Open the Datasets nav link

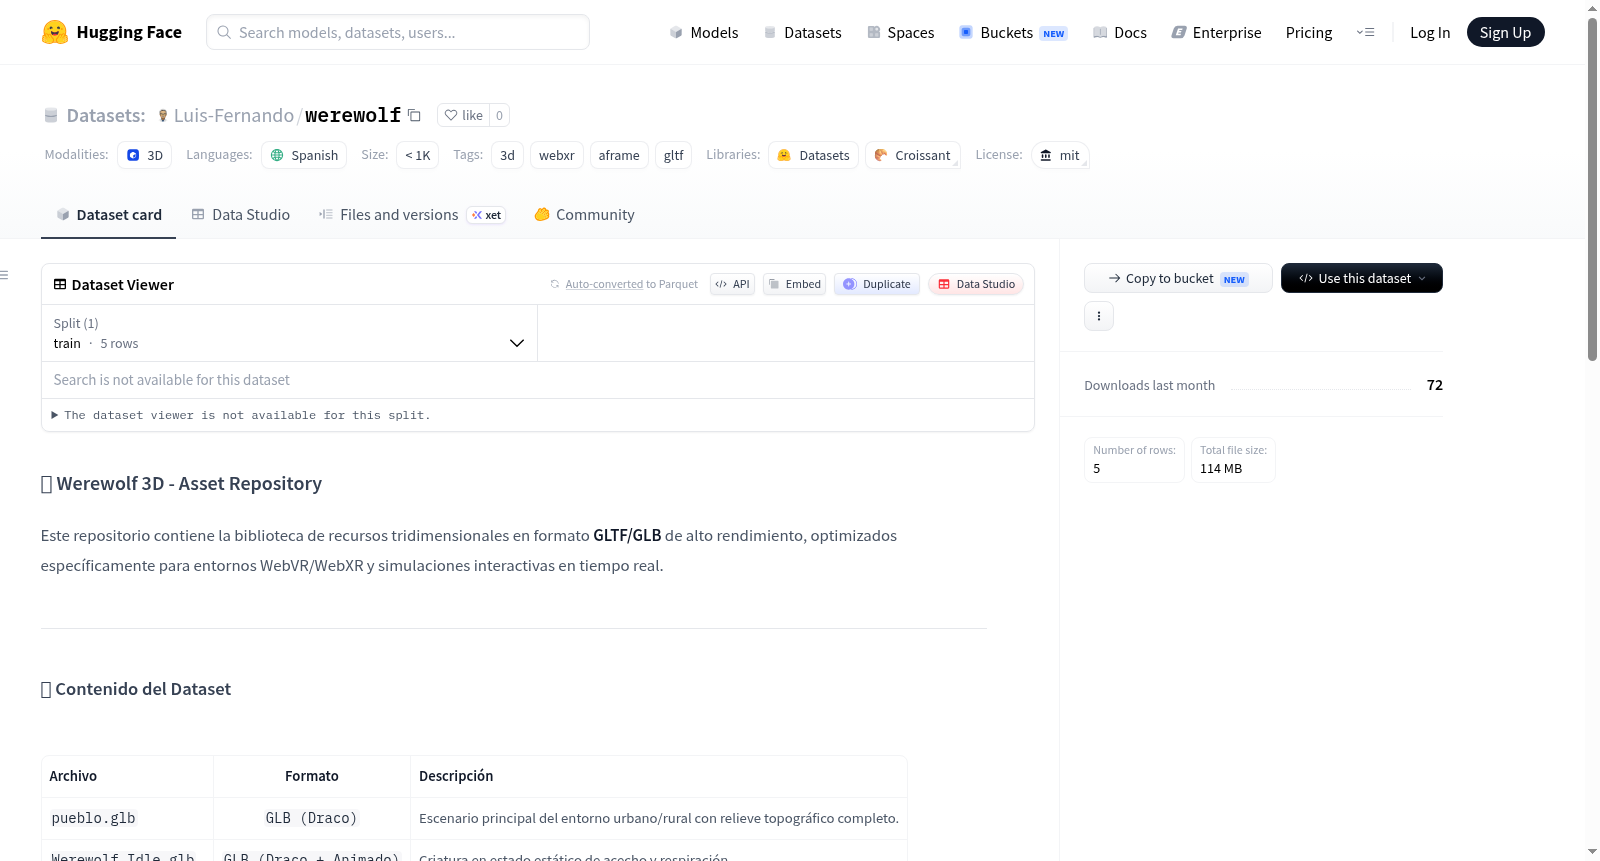coord(803,33)
